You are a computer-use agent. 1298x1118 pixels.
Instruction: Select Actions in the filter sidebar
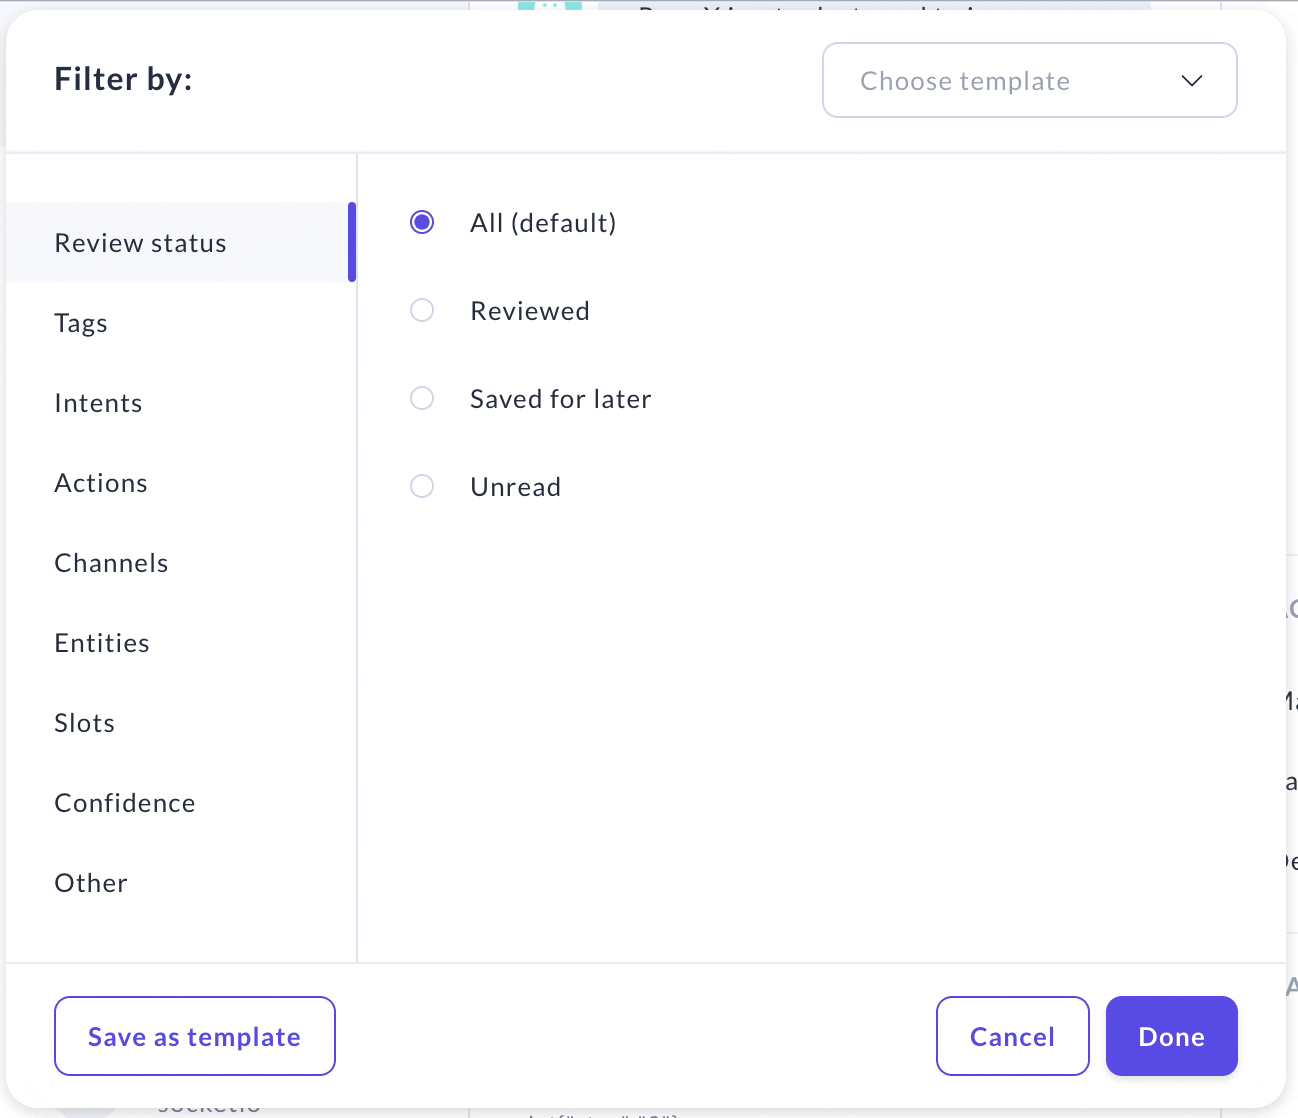click(x=101, y=482)
